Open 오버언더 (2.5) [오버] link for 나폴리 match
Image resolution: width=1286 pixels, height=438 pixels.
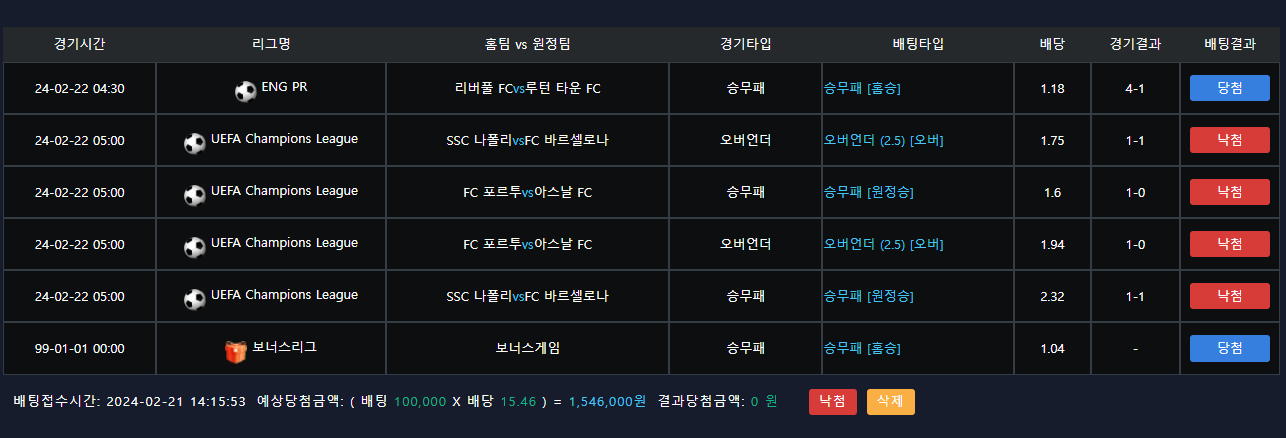(883, 140)
